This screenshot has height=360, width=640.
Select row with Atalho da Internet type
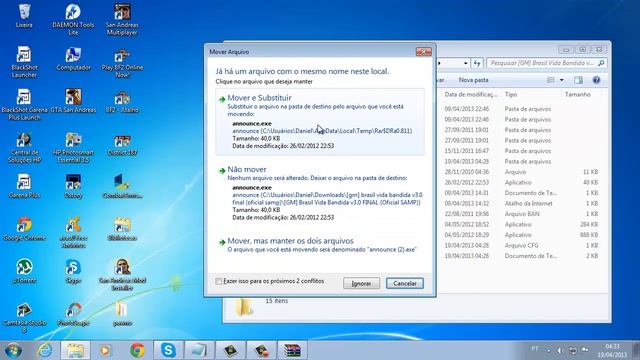521,203
